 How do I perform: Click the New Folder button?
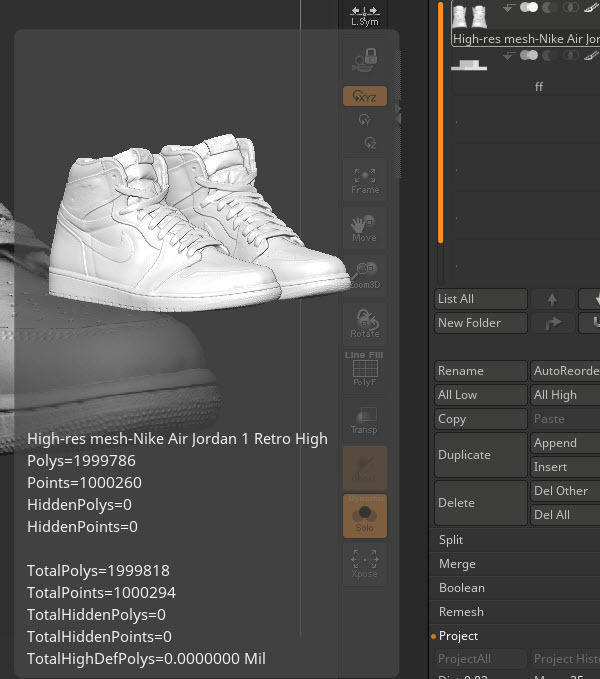[481, 323]
